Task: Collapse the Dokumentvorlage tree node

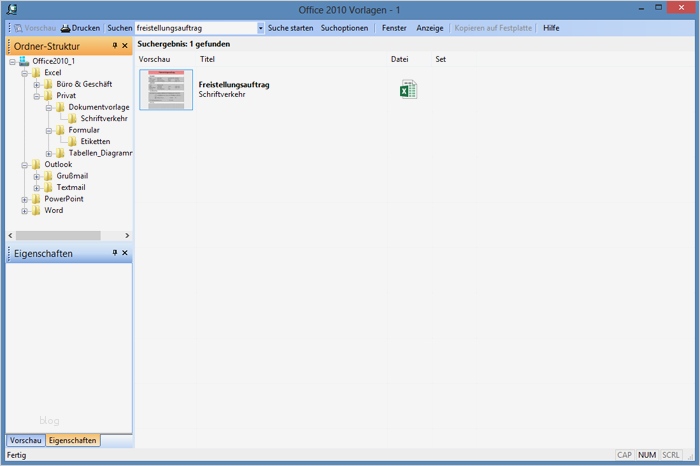Action: [49, 108]
